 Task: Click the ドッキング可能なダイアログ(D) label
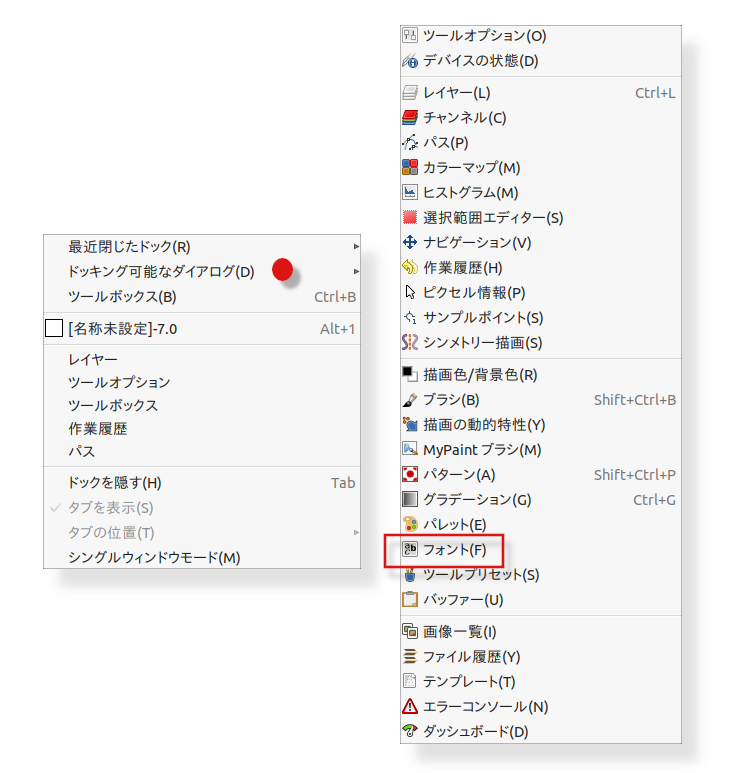161,272
